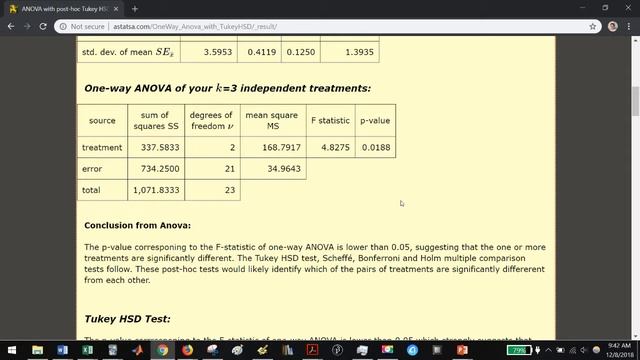Click the 'p-value' column header
Screen dimensions: 640x360
(x=375, y=120)
